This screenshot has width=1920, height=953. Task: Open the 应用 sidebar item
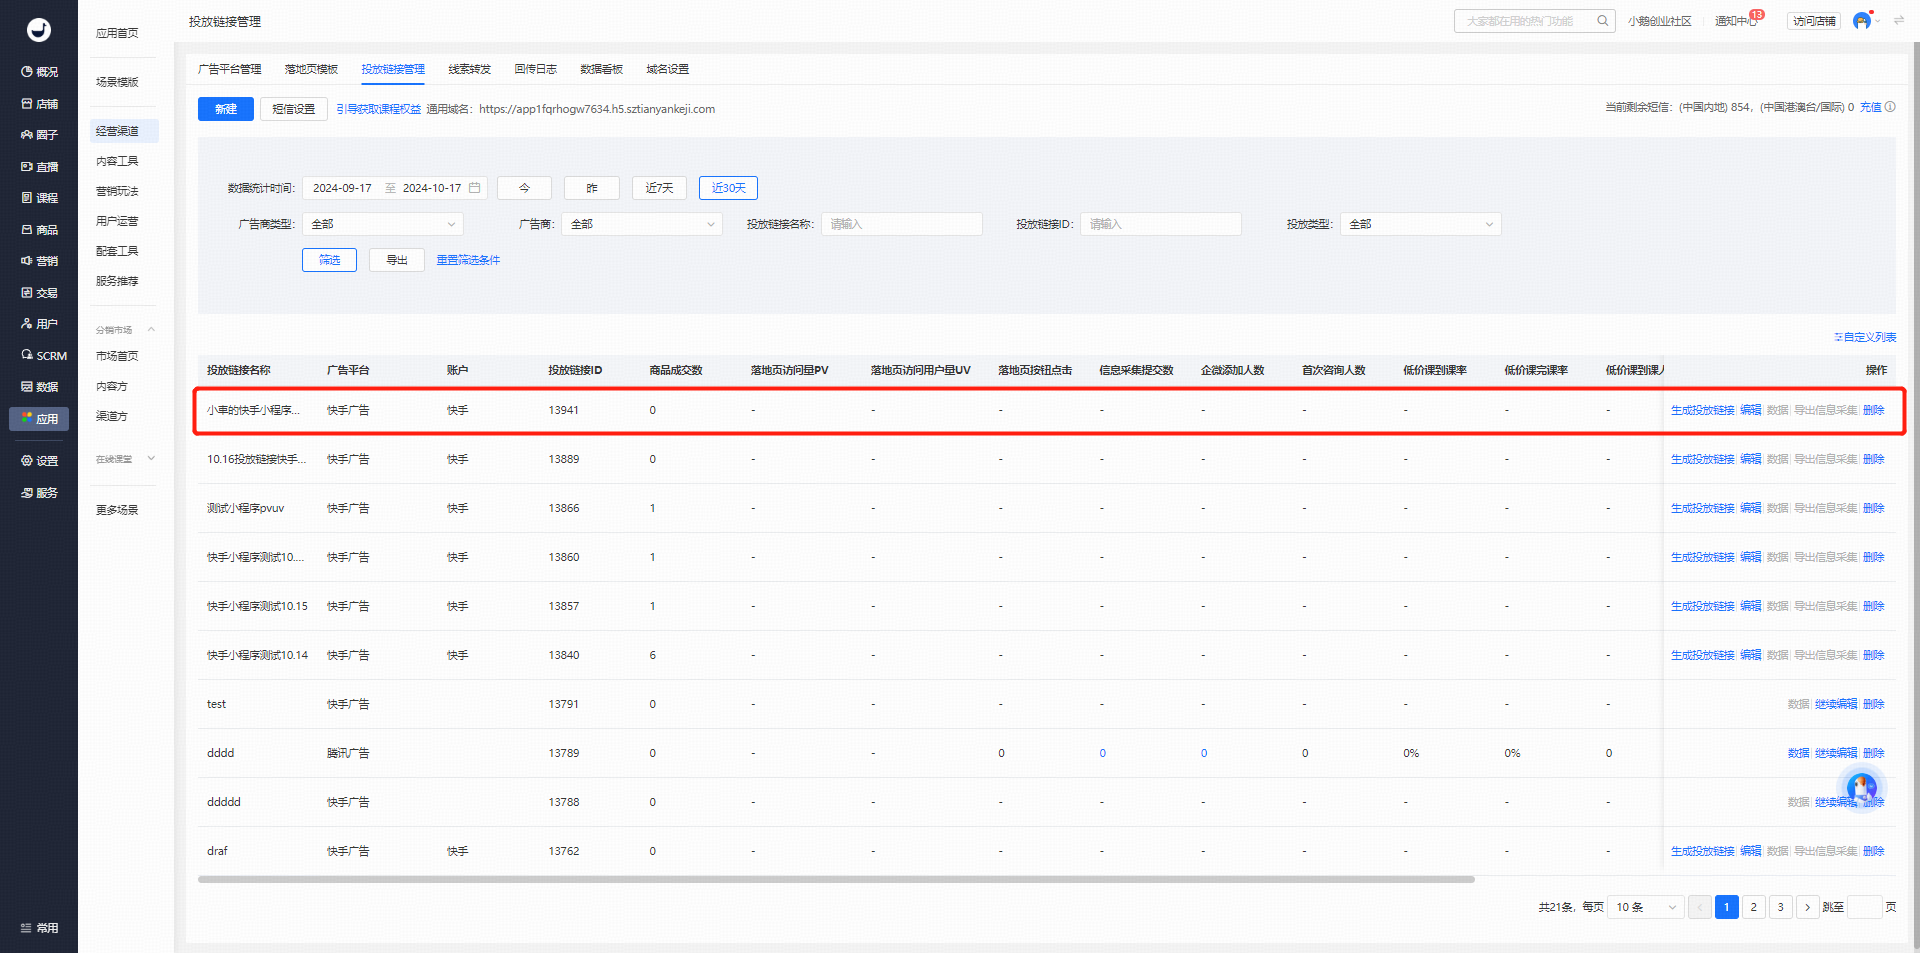coord(39,419)
